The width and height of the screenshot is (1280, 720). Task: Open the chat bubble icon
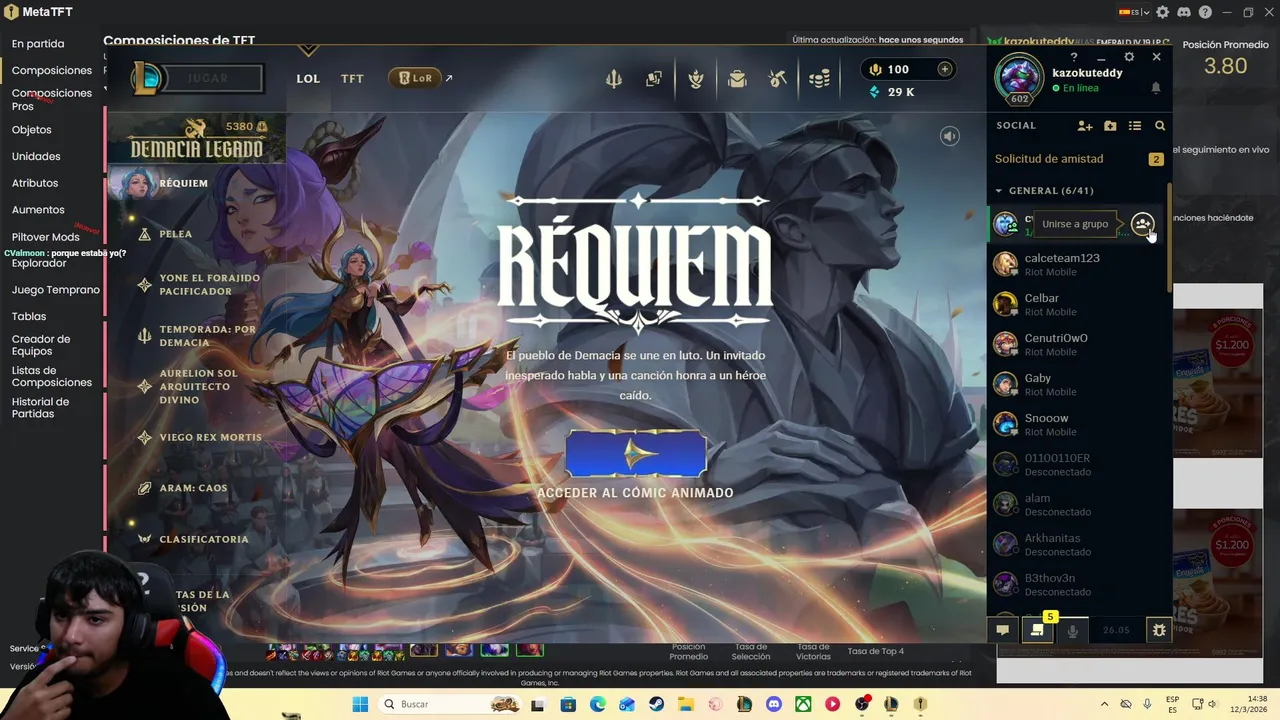1002,630
